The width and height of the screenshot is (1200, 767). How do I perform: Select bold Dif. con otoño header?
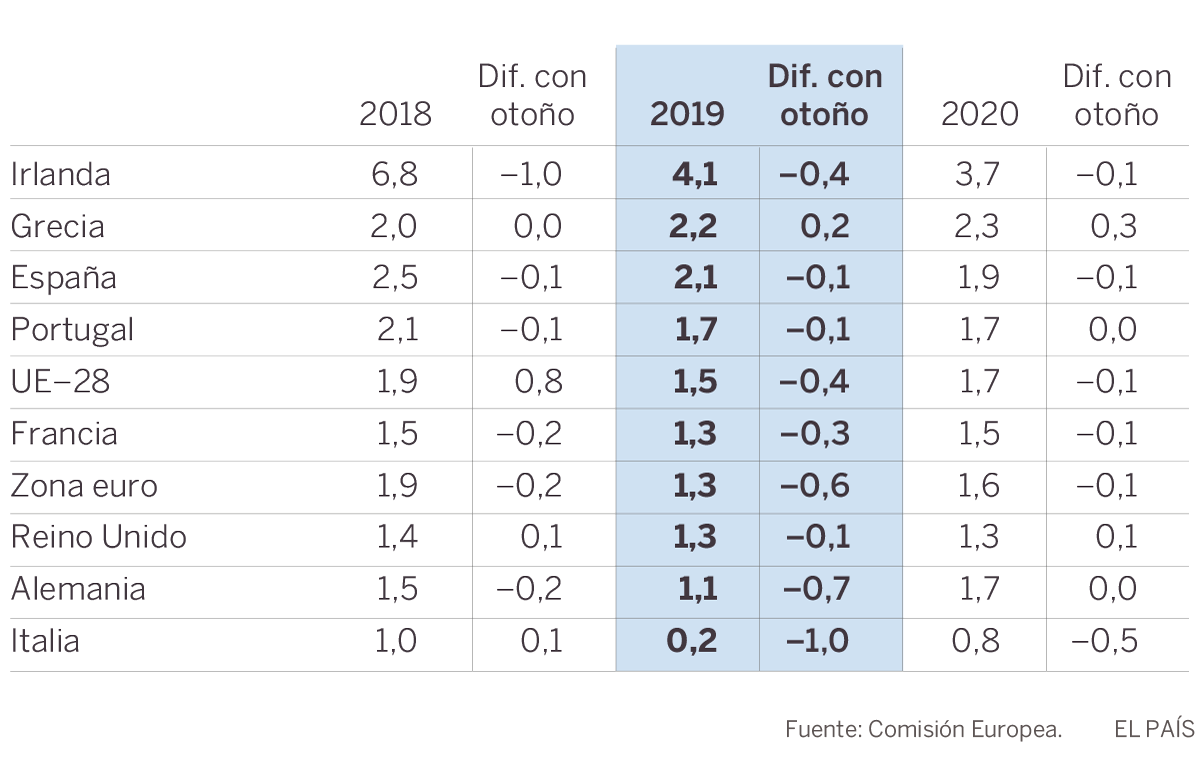(825, 95)
